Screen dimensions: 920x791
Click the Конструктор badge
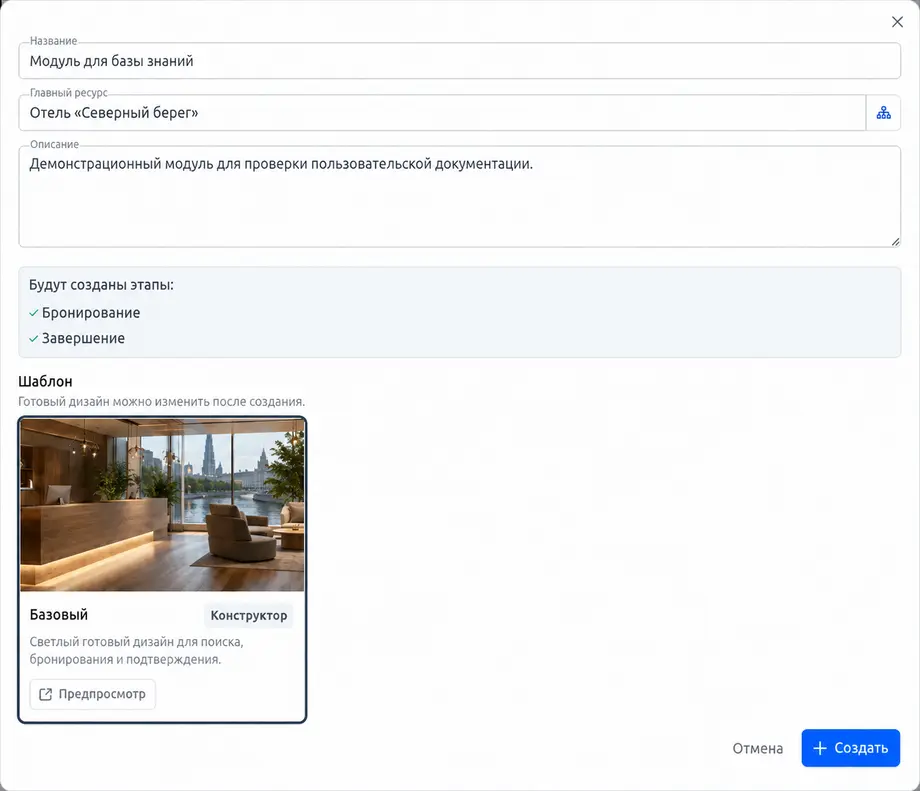tap(249, 616)
